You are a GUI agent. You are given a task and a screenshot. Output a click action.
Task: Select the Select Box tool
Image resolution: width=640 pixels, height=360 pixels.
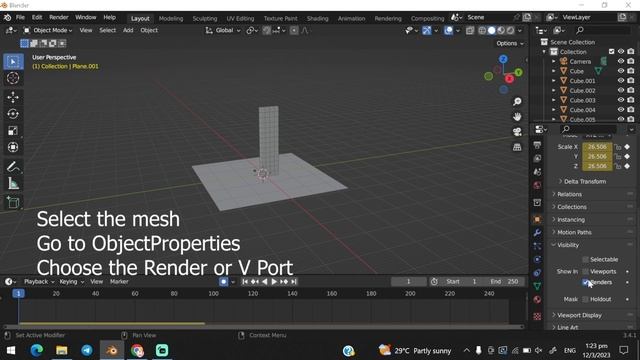(13, 62)
